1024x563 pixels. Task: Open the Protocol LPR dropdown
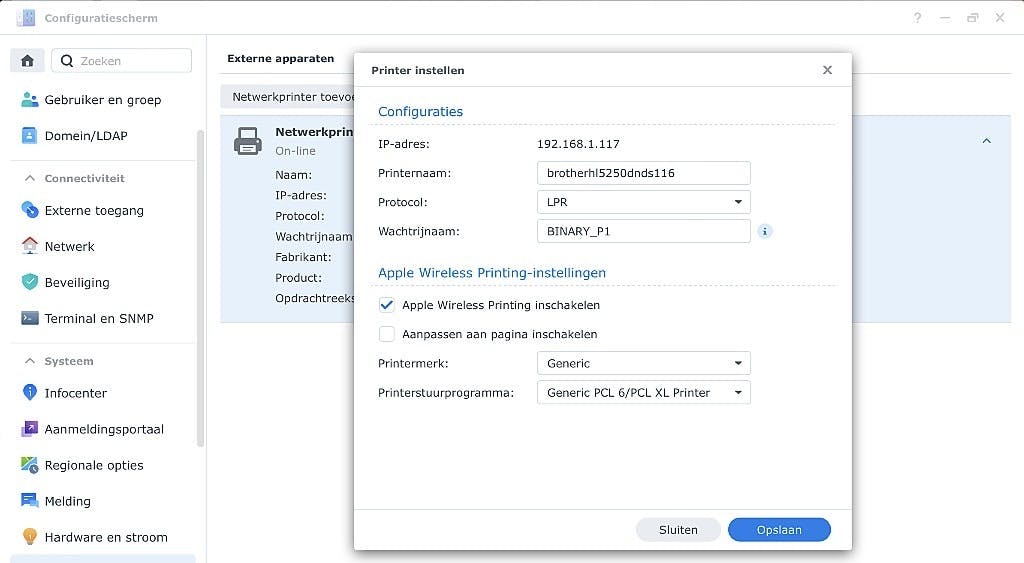[643, 202]
